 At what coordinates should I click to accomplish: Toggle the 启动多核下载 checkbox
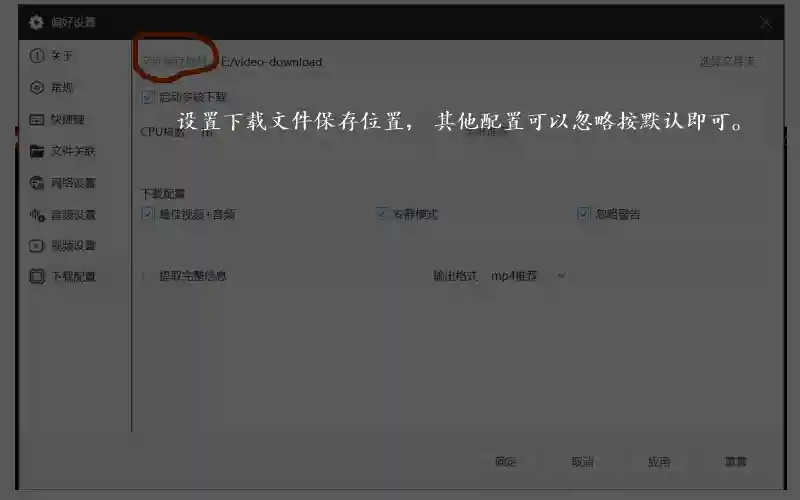click(147, 97)
